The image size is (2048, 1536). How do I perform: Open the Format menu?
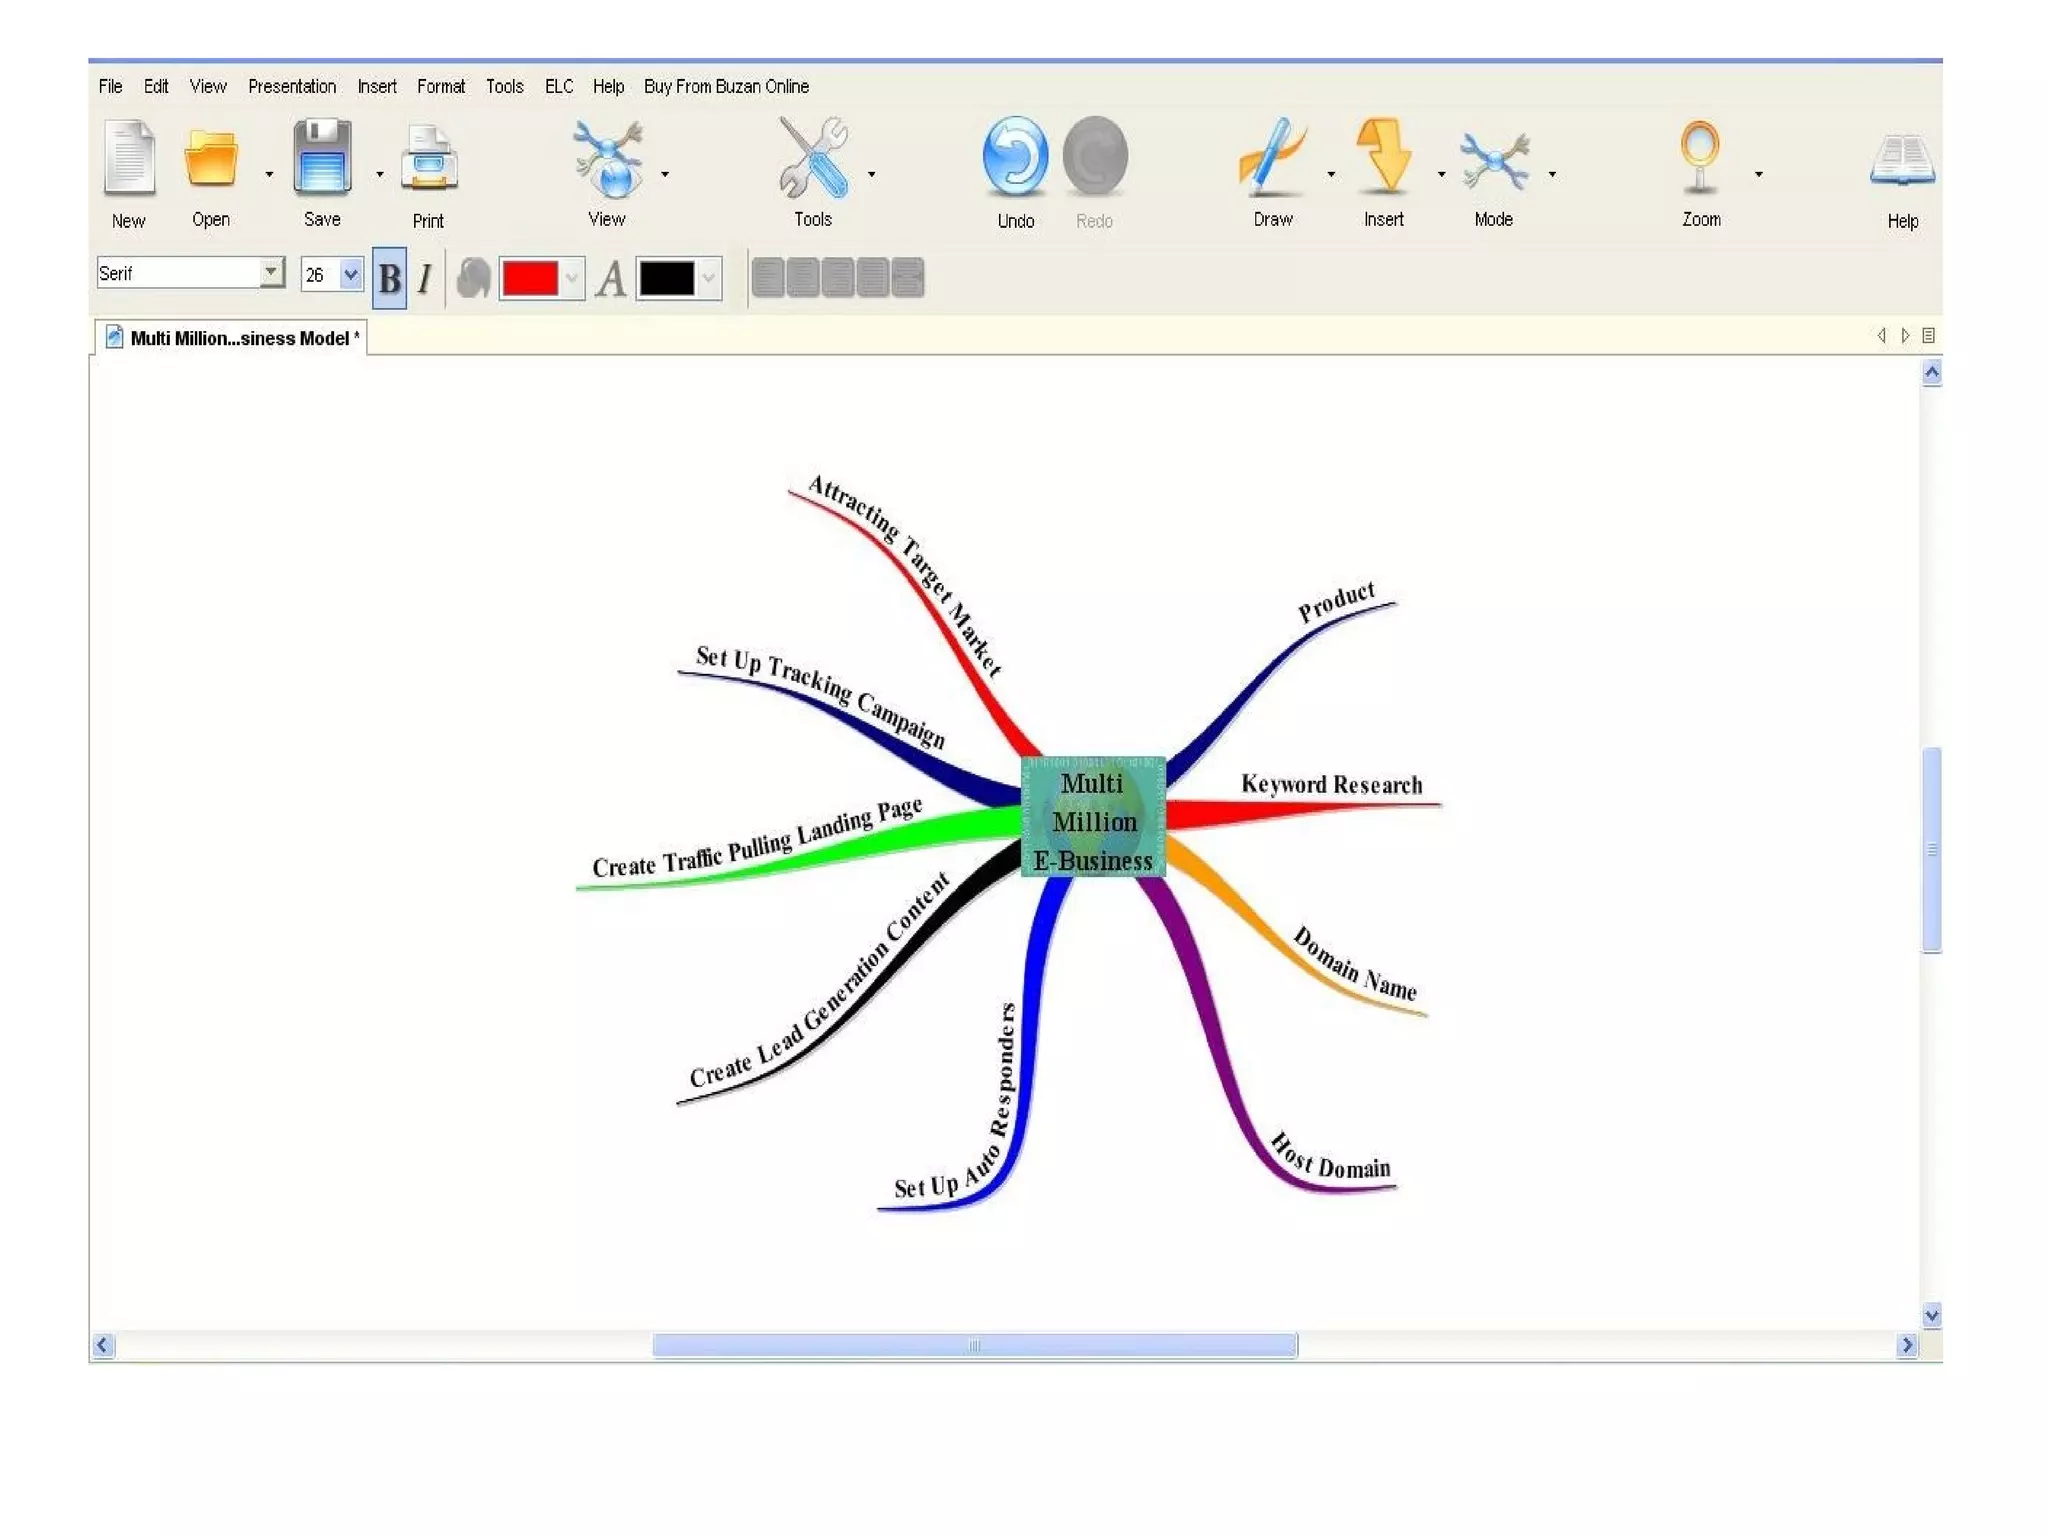[441, 87]
